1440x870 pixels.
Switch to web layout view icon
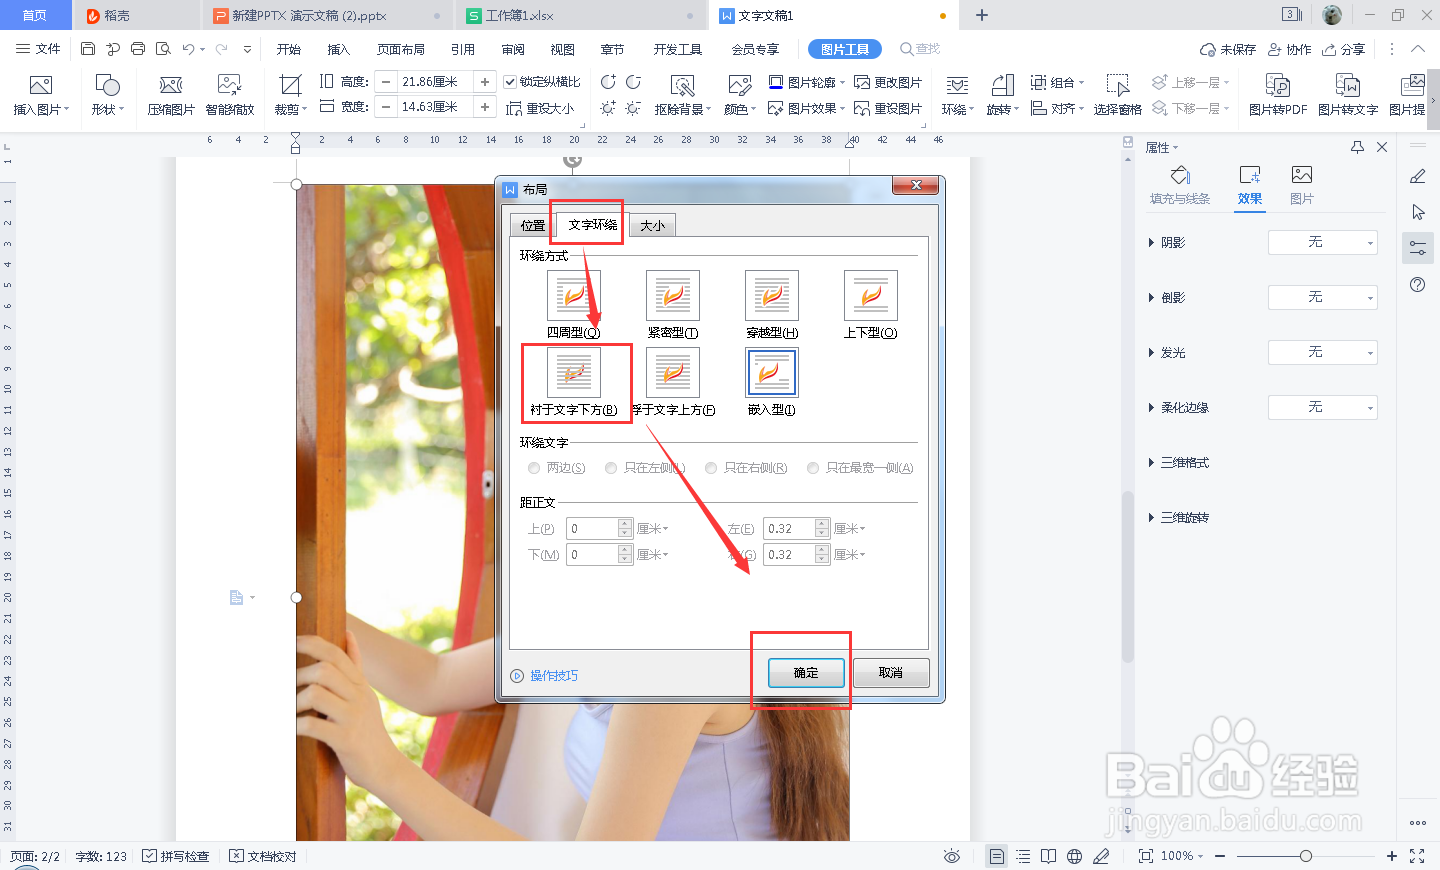[1074, 856]
